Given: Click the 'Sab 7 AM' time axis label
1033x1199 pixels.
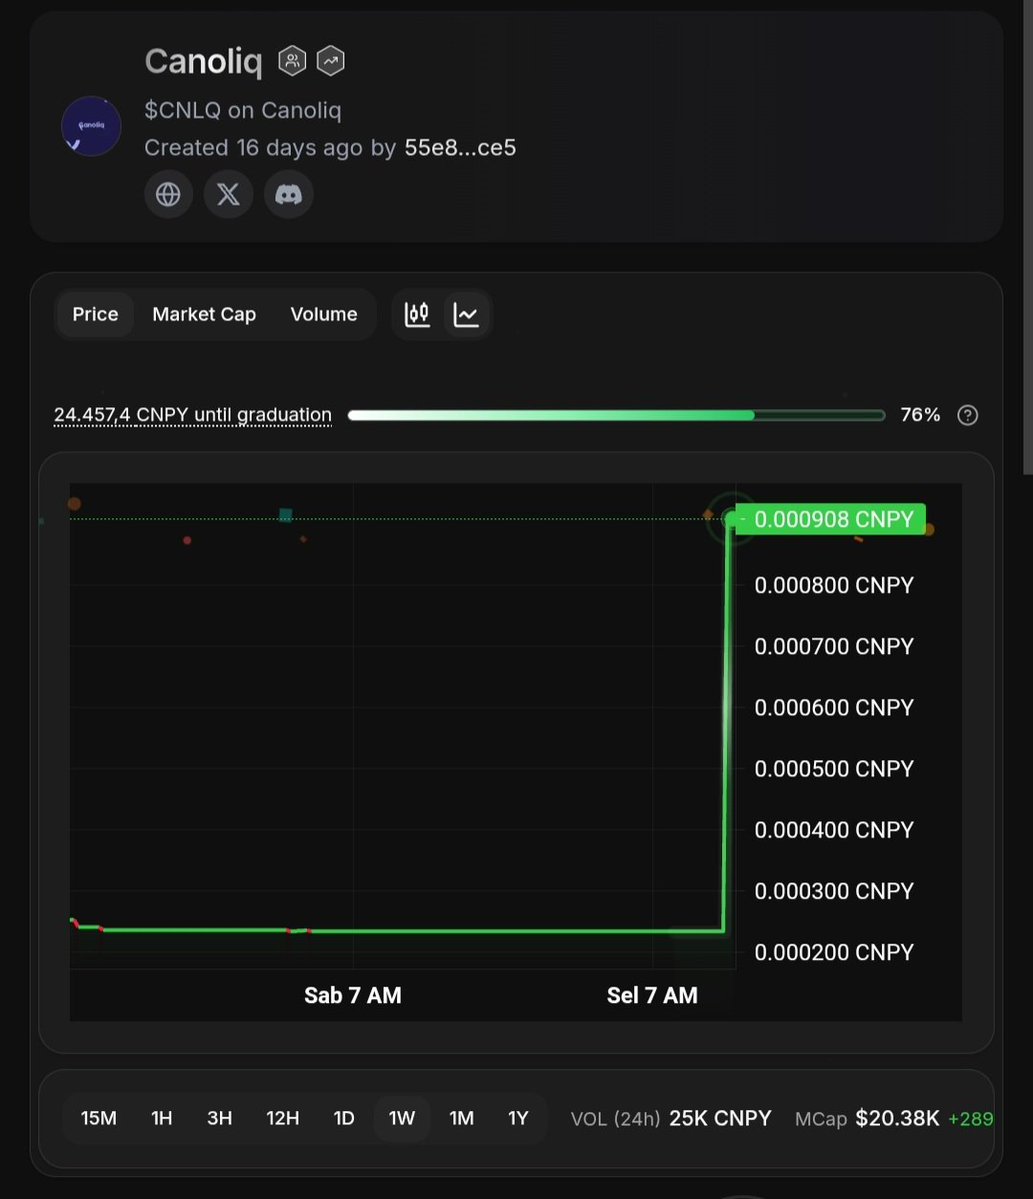Looking at the screenshot, I should point(352,995).
